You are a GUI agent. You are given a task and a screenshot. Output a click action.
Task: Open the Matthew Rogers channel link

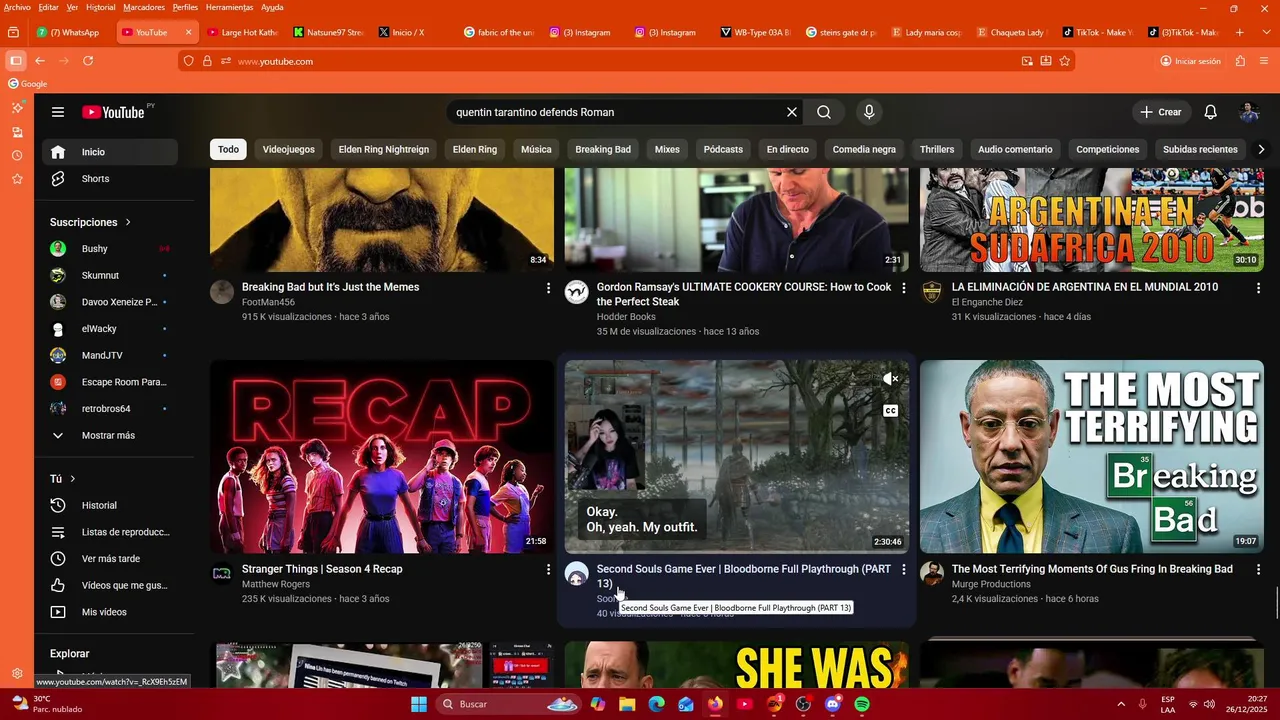(276, 584)
